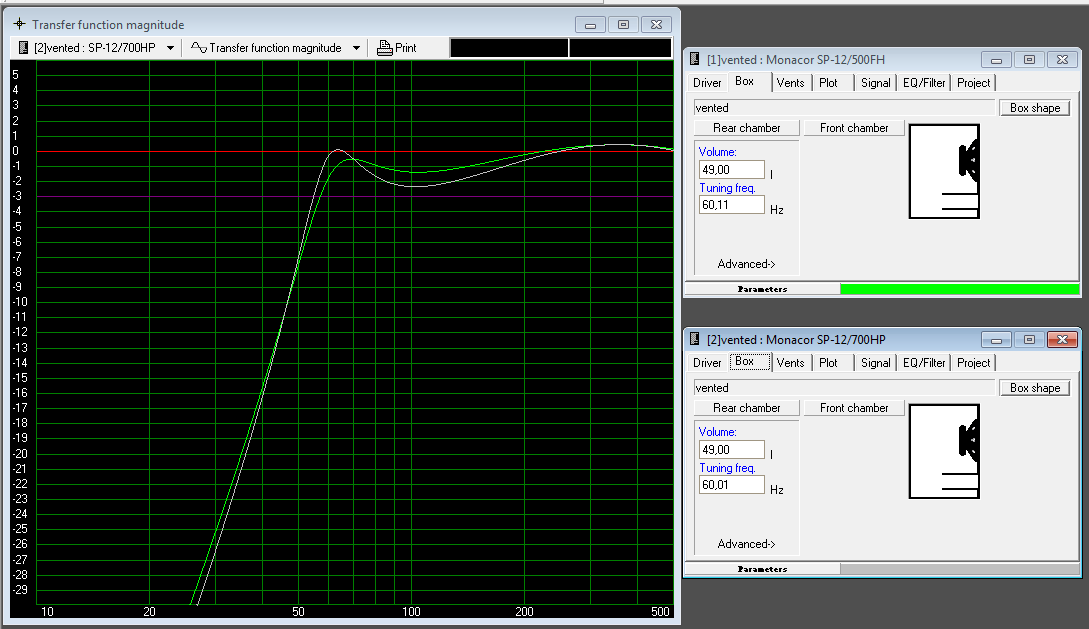
Task: Open Project tab in SP-12/700HP window
Action: point(973,362)
